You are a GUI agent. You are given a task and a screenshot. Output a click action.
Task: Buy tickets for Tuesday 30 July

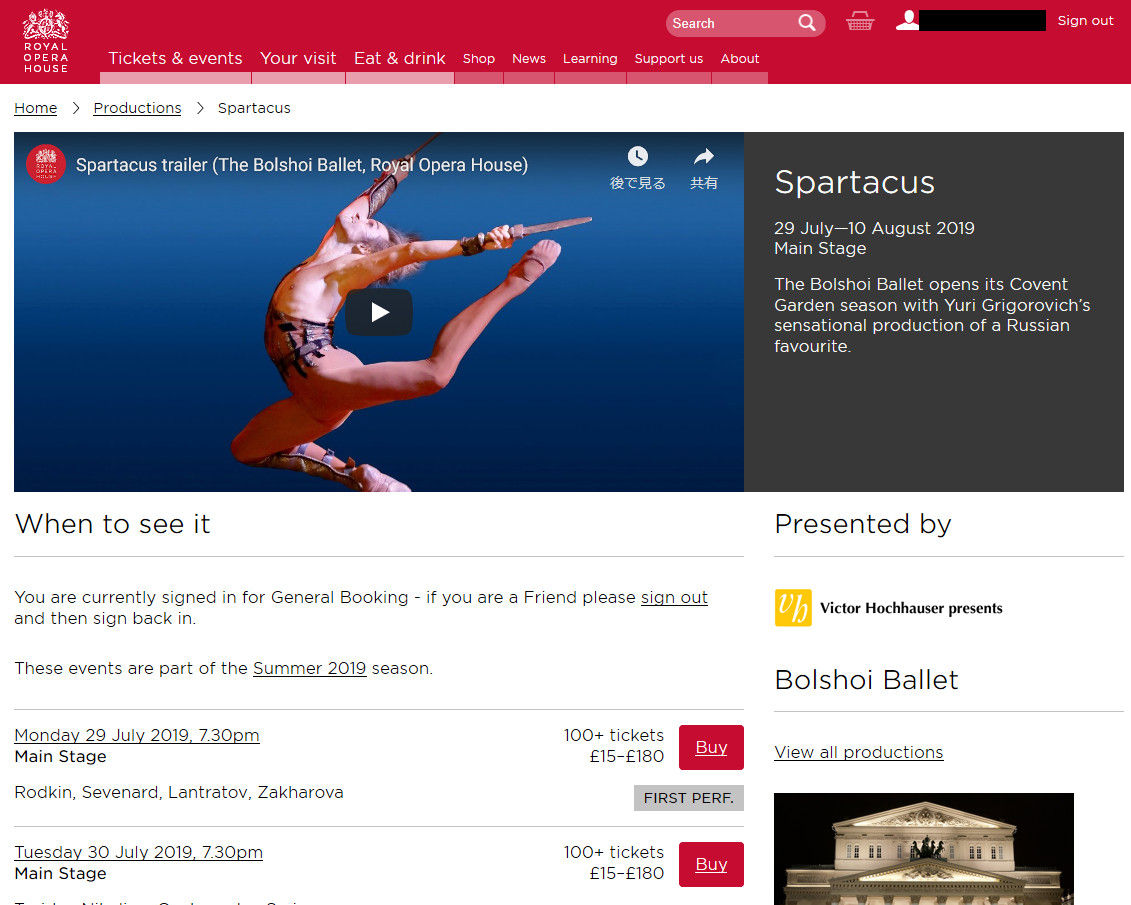tap(711, 865)
